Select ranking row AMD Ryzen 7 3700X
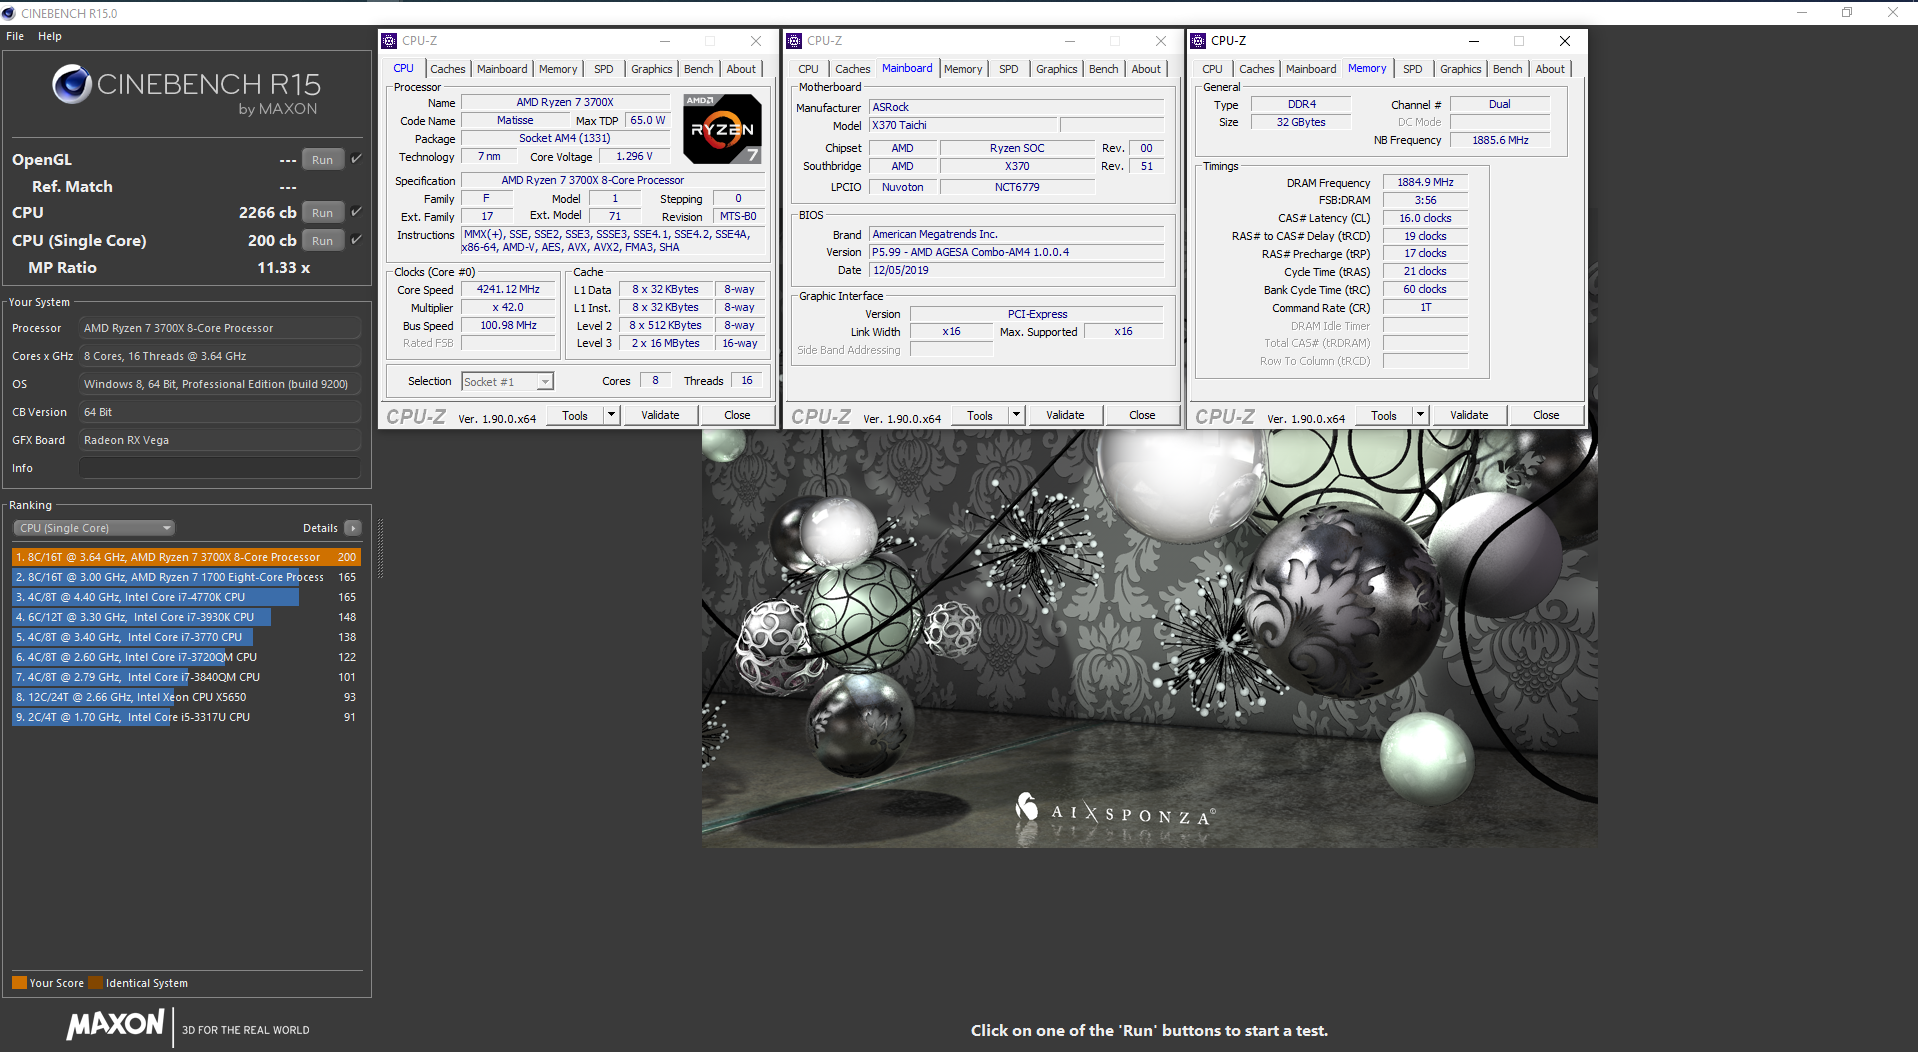This screenshot has height=1052, width=1918. coord(186,557)
